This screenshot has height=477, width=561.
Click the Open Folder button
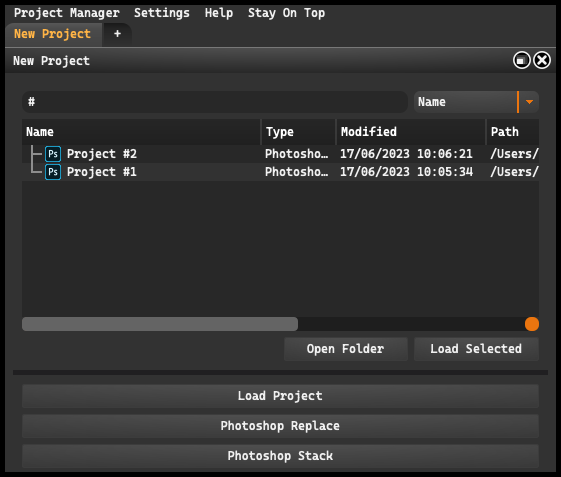pyautogui.click(x=346, y=349)
